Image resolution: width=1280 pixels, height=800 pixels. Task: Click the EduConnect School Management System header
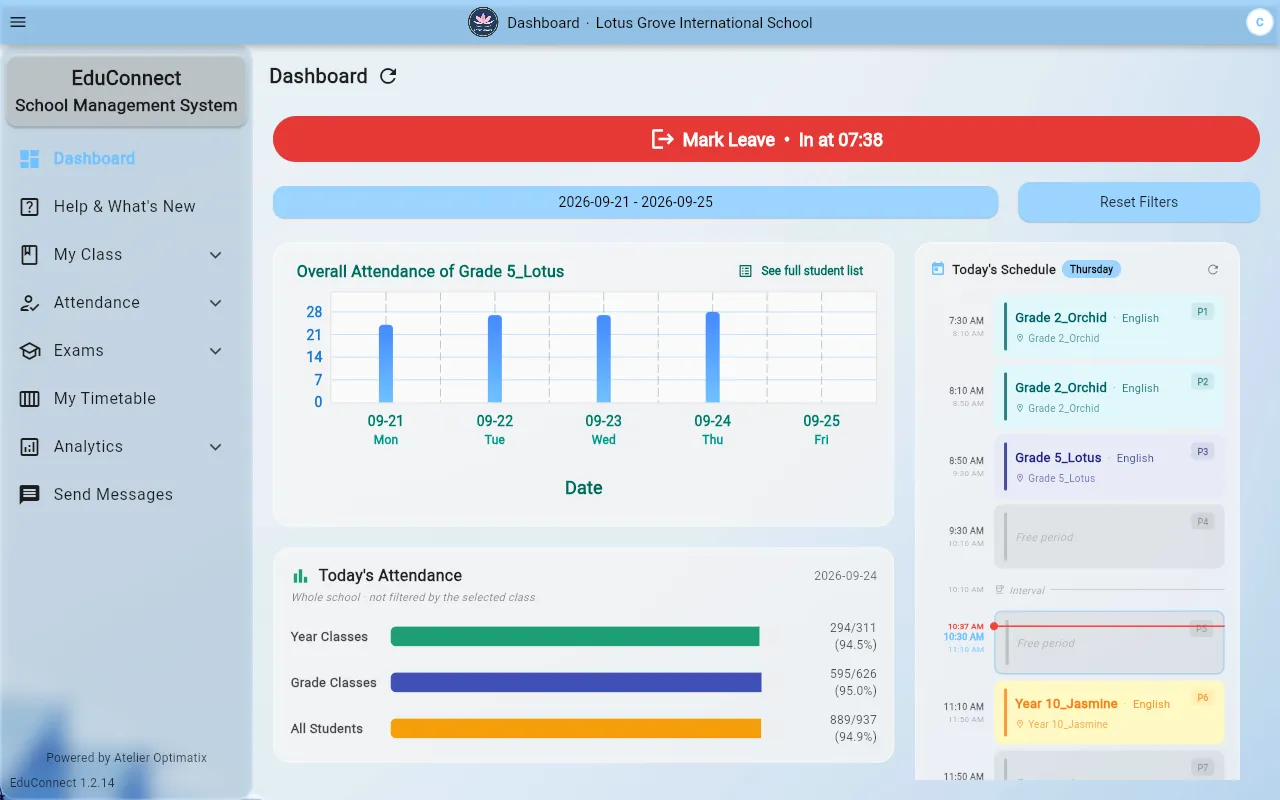coord(126,91)
